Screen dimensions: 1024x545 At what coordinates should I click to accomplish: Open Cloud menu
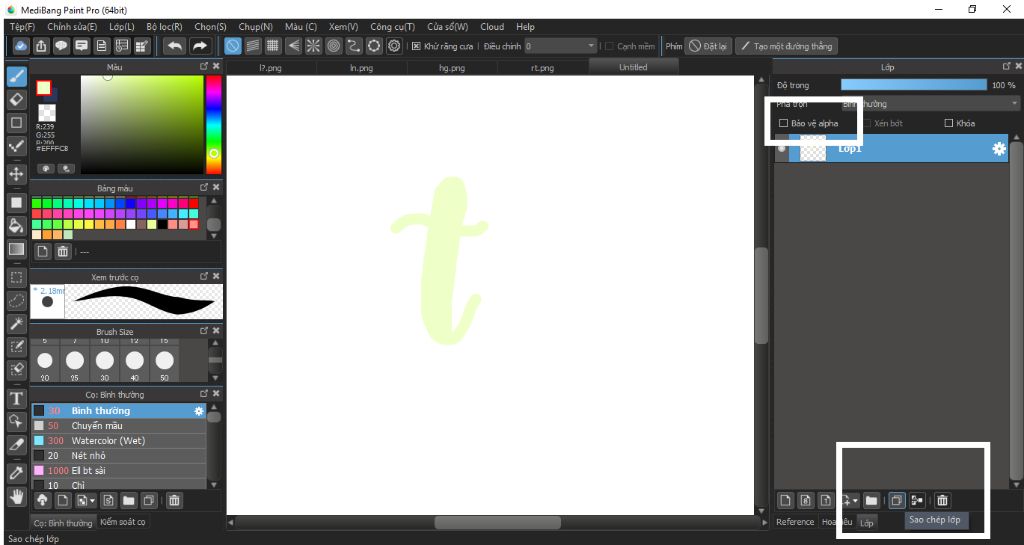coord(492,27)
